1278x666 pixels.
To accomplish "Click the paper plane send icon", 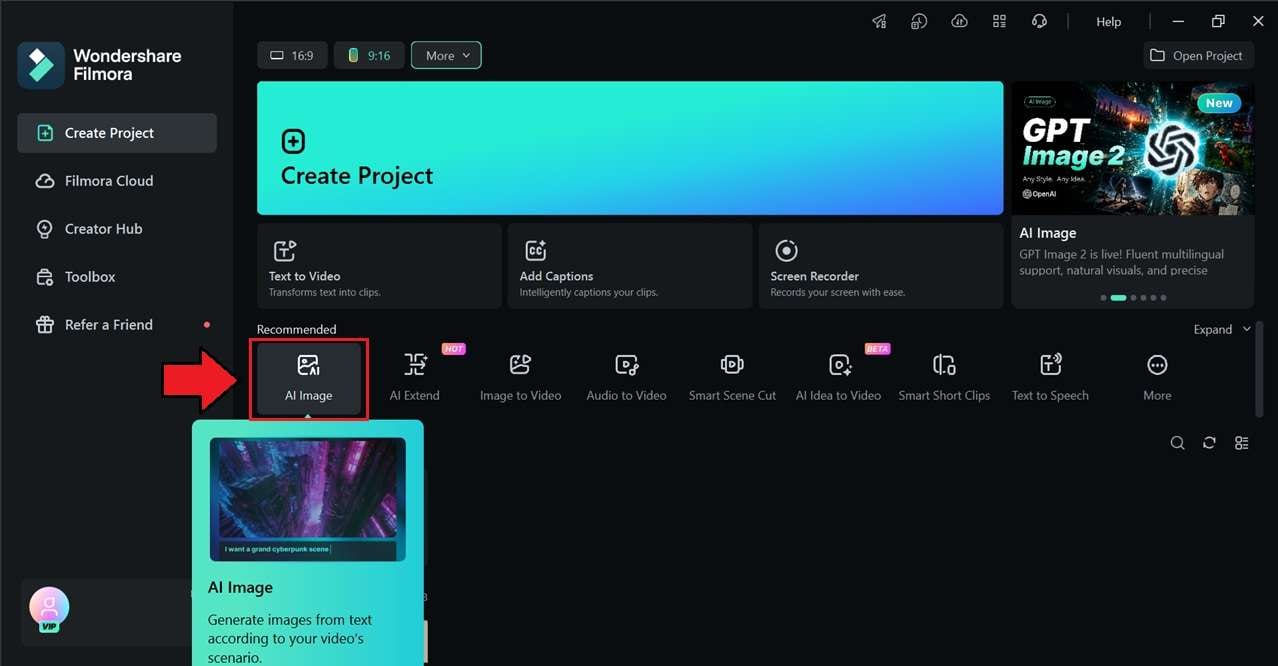I will tap(880, 21).
